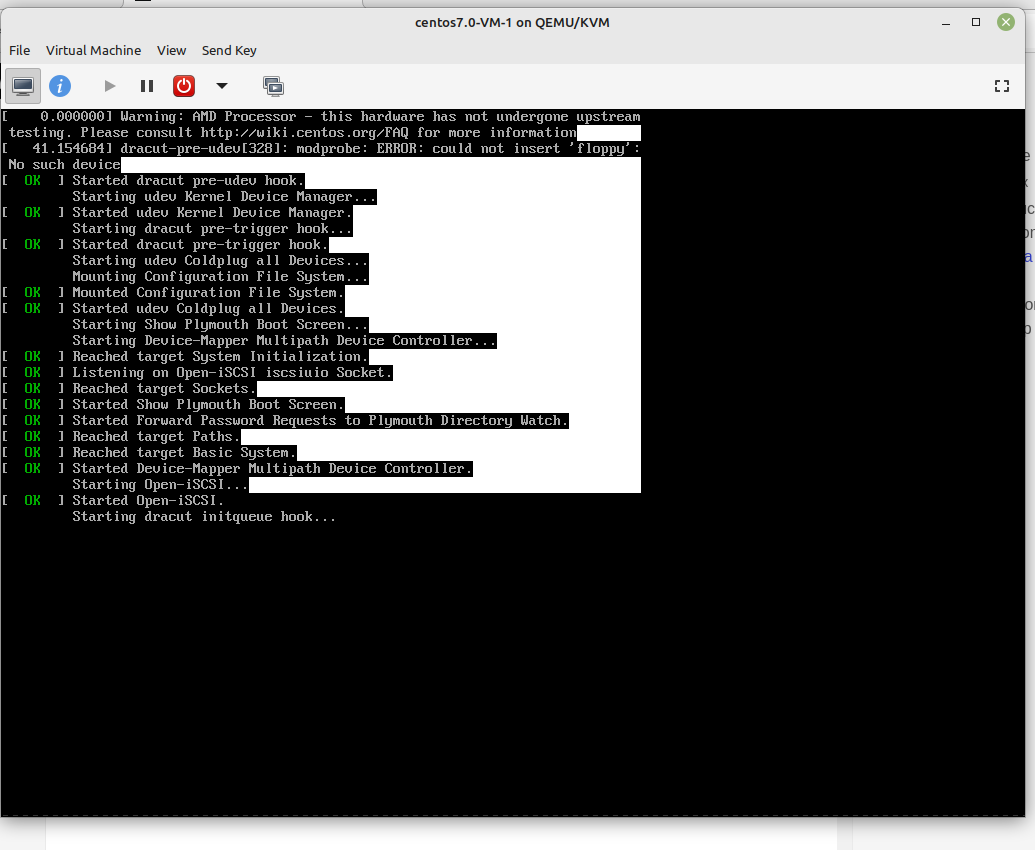Click 'Reached target Paths.' line

point(156,436)
